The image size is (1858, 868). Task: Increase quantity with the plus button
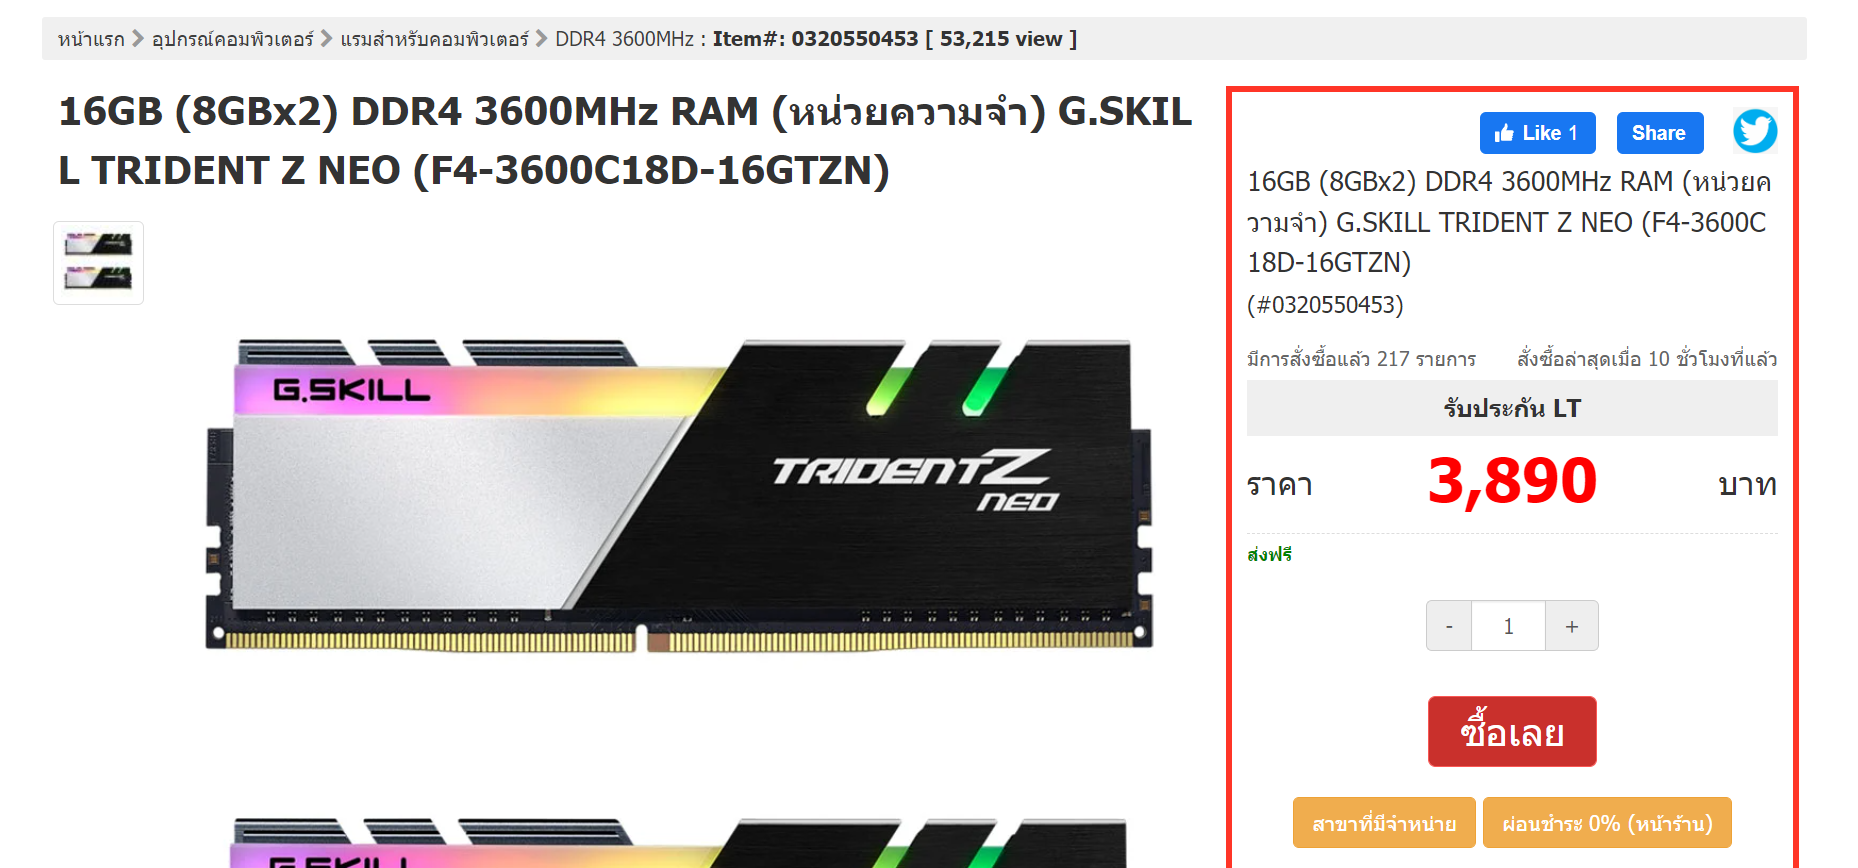click(1572, 626)
